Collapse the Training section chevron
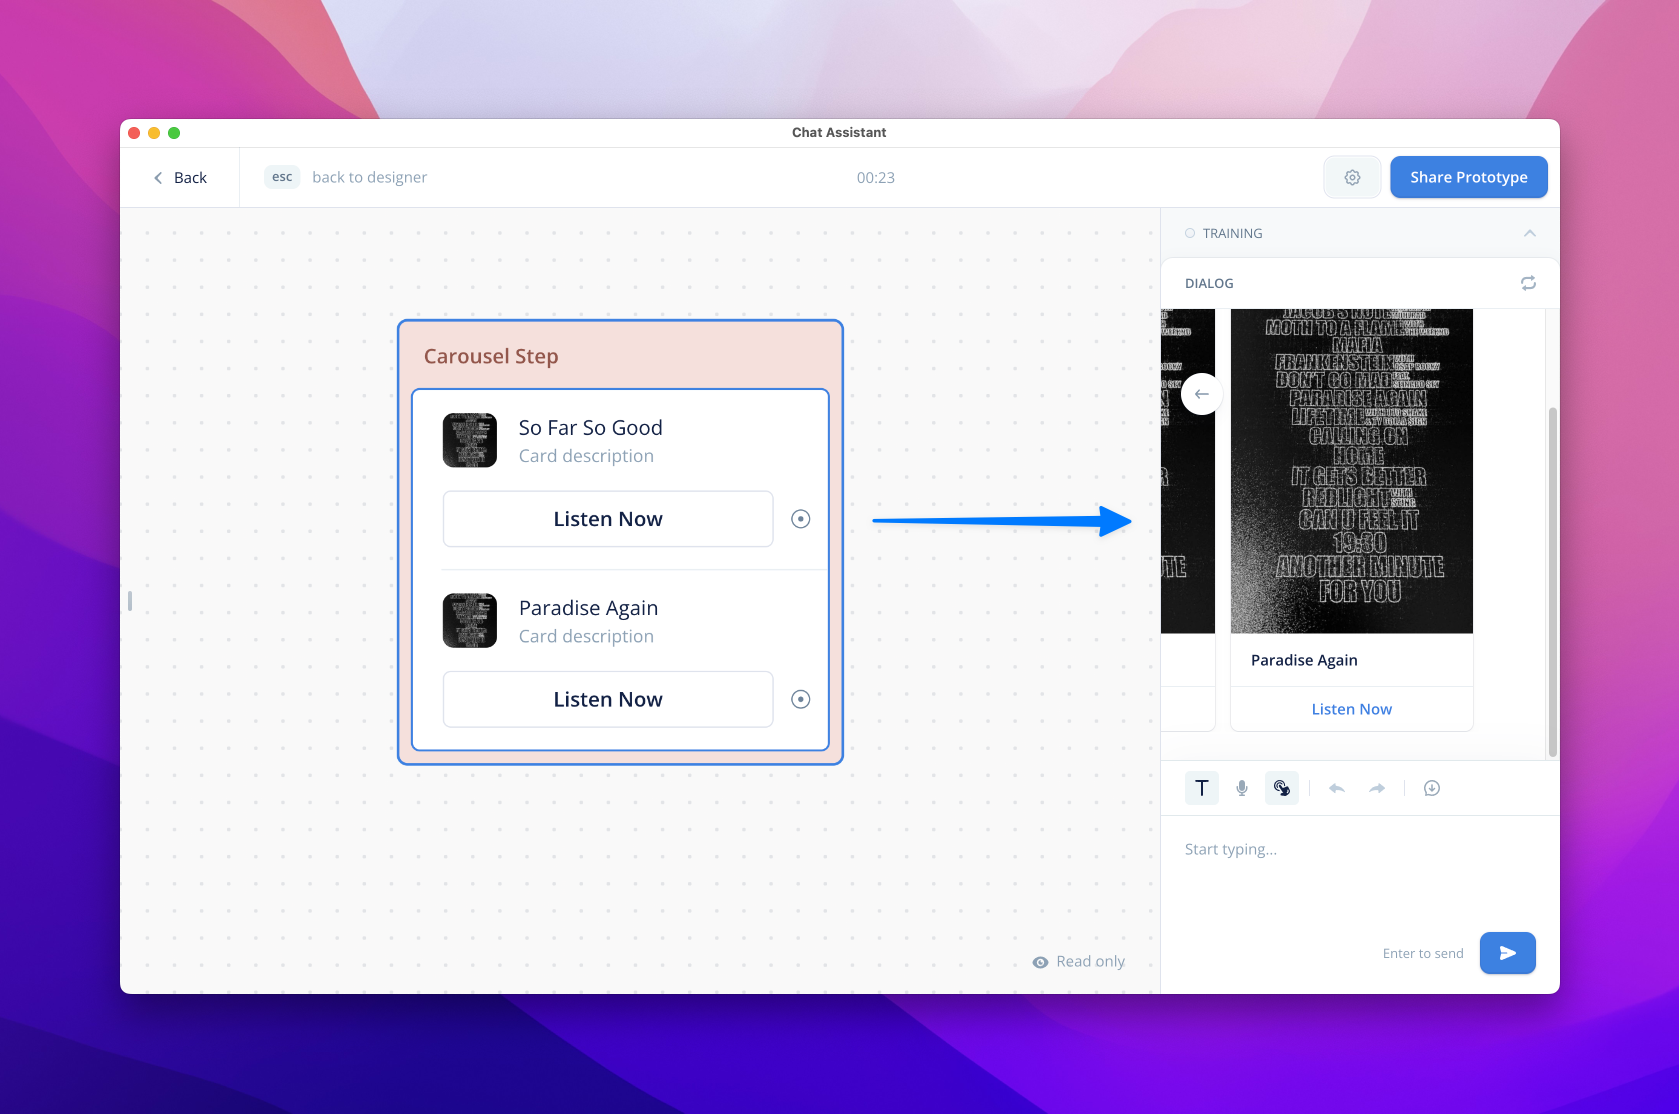The image size is (1679, 1114). click(1529, 233)
